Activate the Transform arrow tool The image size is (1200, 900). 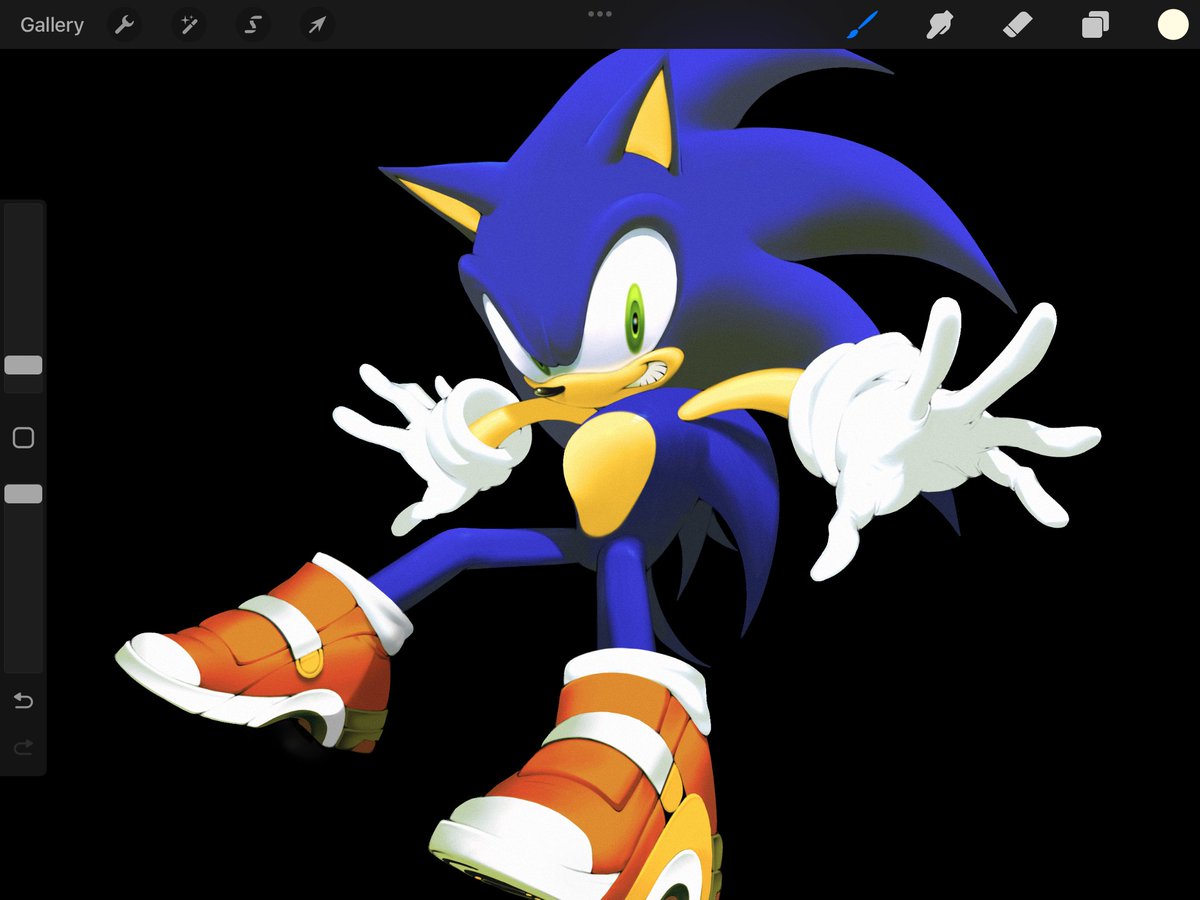coord(316,25)
